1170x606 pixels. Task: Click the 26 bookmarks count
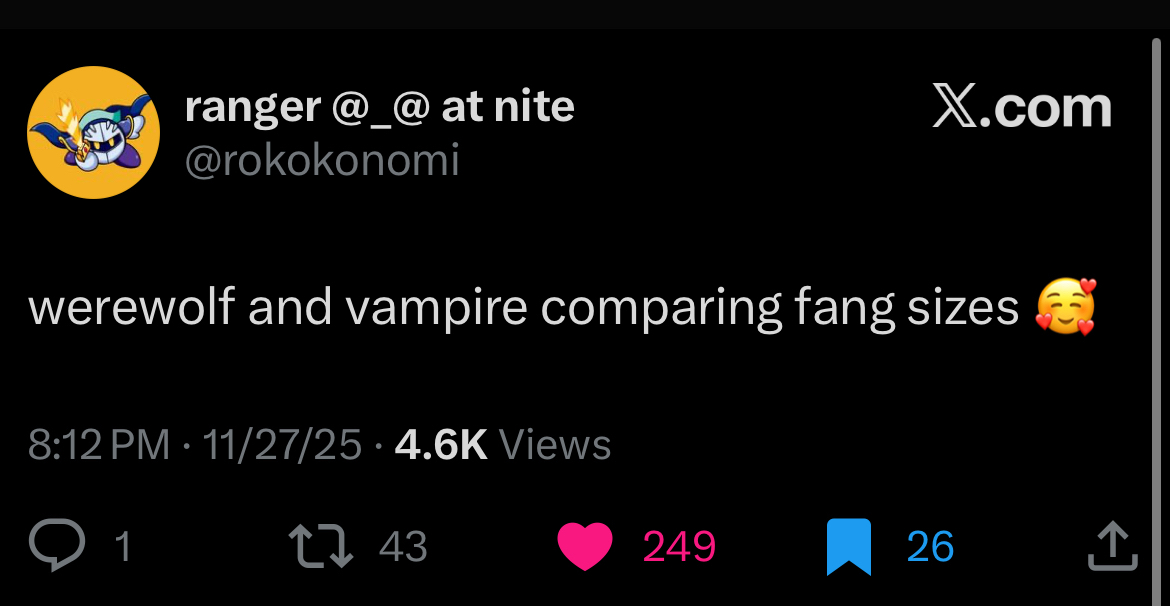930,547
